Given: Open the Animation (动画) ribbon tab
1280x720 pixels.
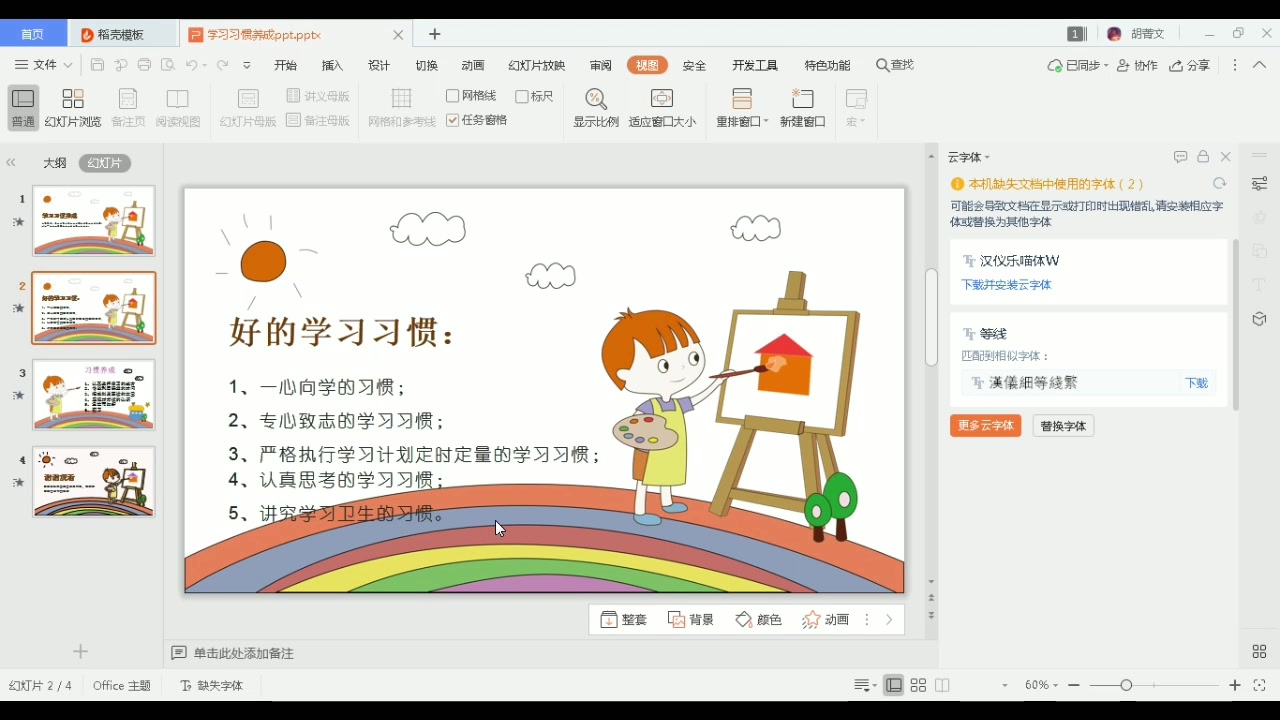Looking at the screenshot, I should (473, 65).
